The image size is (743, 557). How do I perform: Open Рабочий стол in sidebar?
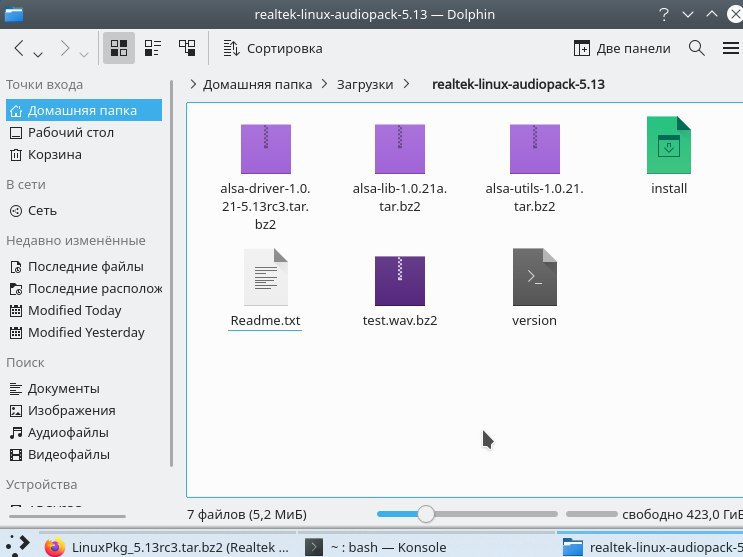click(84, 132)
